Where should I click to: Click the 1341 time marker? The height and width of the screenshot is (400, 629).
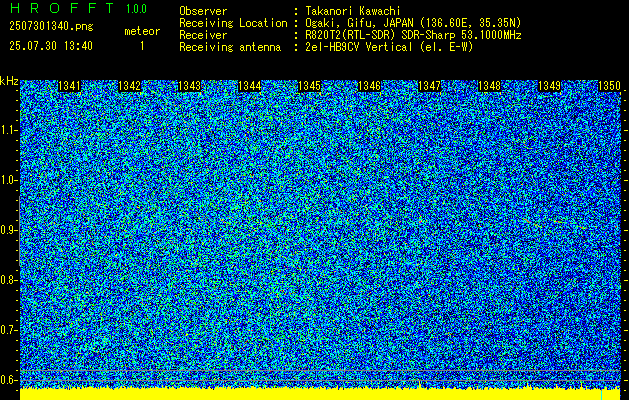point(69,86)
